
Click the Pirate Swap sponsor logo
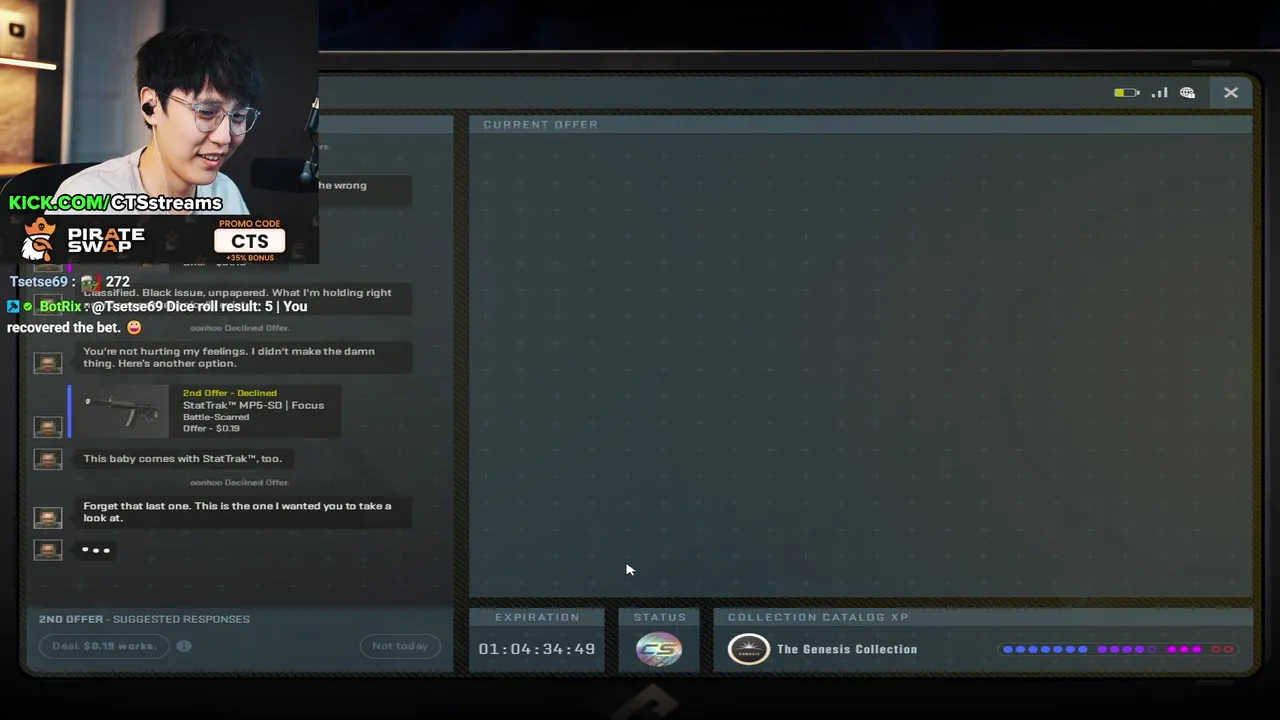(84, 240)
